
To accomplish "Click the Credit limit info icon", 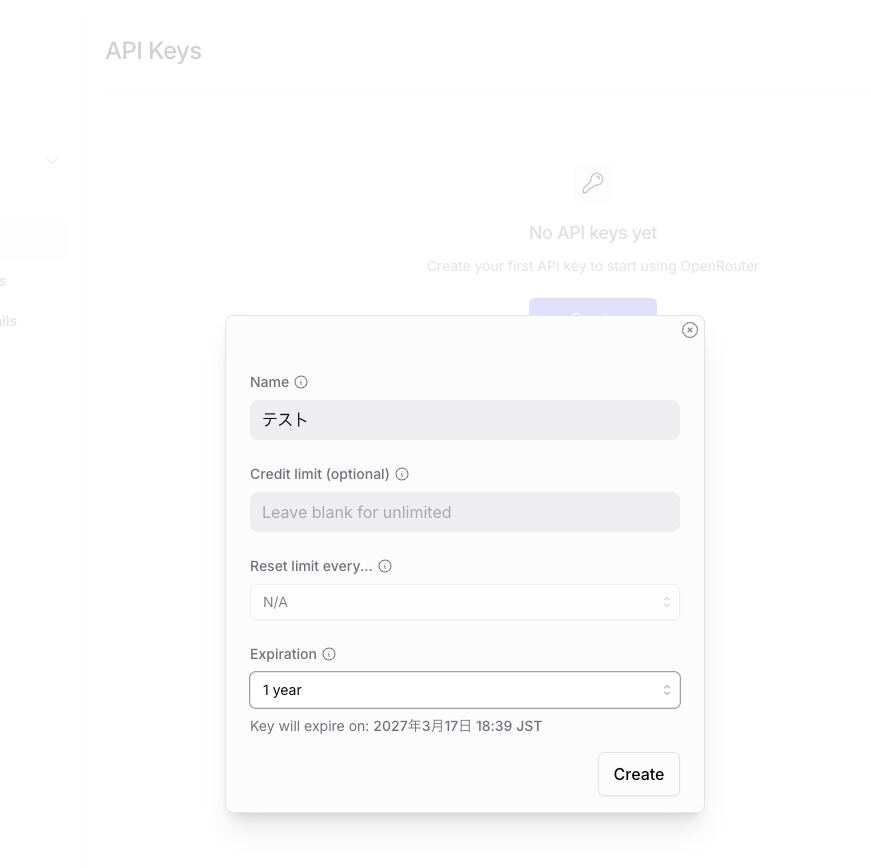I will click(402, 474).
